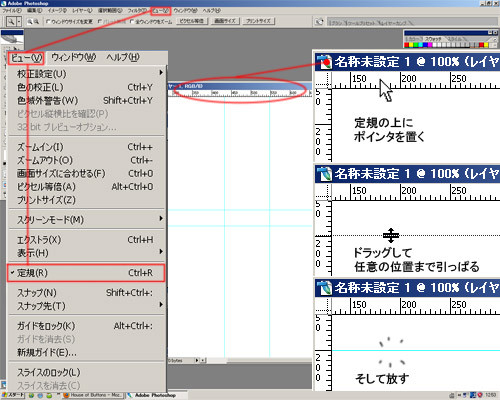The image size is (500, 400).
Task: Select 画面サイズに合わせる(F) menu entry
Action: click(x=86, y=173)
